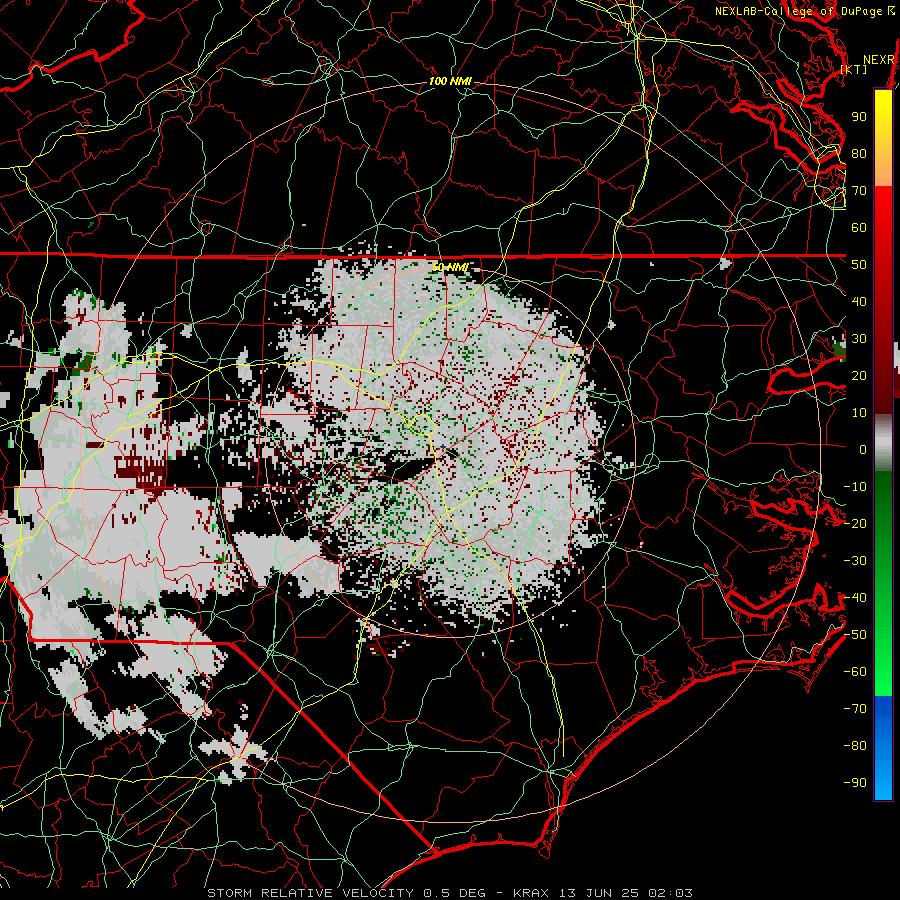
Task: Click the 0 value on velocity scale
Action: (x=863, y=450)
